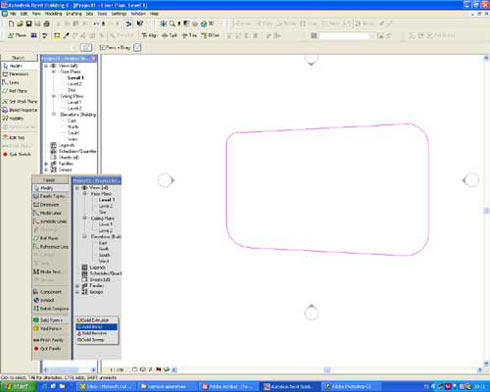Open the Modelling menu

53,14
